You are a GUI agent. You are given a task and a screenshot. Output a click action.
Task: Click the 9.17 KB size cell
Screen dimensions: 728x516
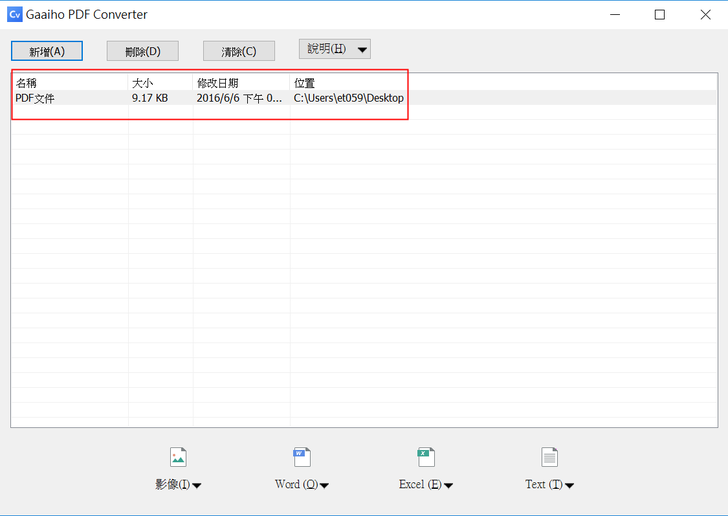tap(150, 98)
